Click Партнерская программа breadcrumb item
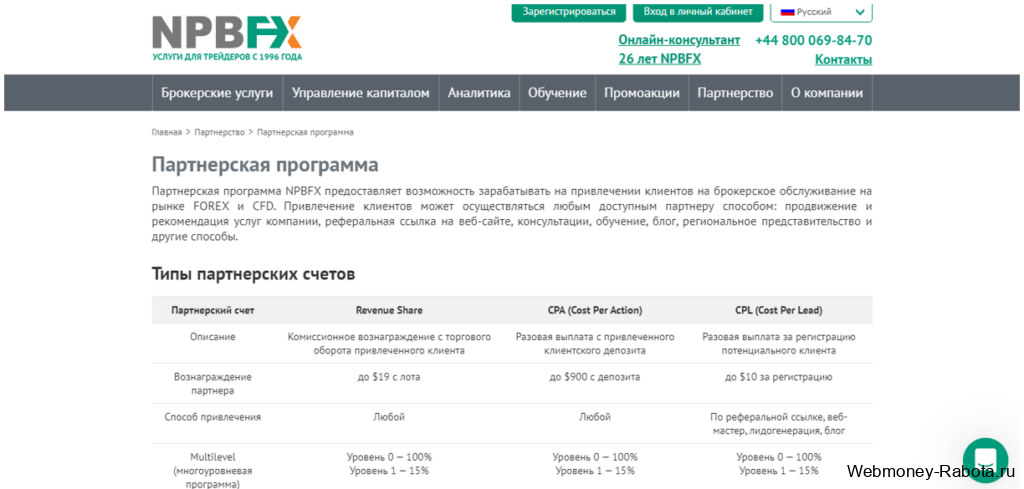Image resolution: width=1024 pixels, height=489 pixels. [305, 132]
